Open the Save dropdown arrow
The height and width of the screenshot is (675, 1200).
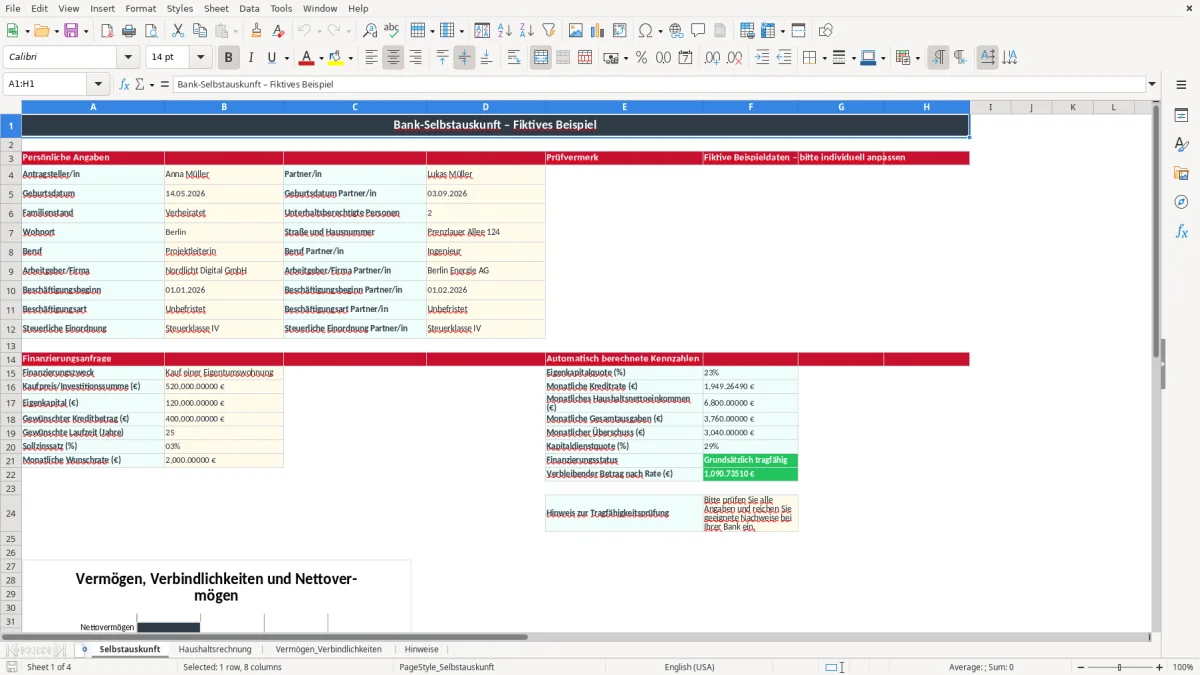click(85, 31)
